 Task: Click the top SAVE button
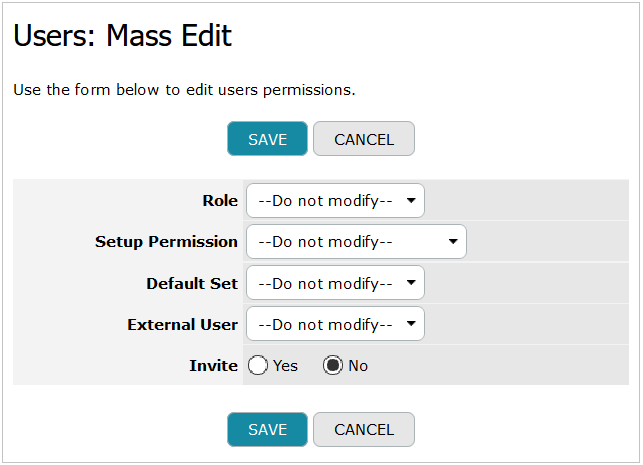tap(267, 139)
